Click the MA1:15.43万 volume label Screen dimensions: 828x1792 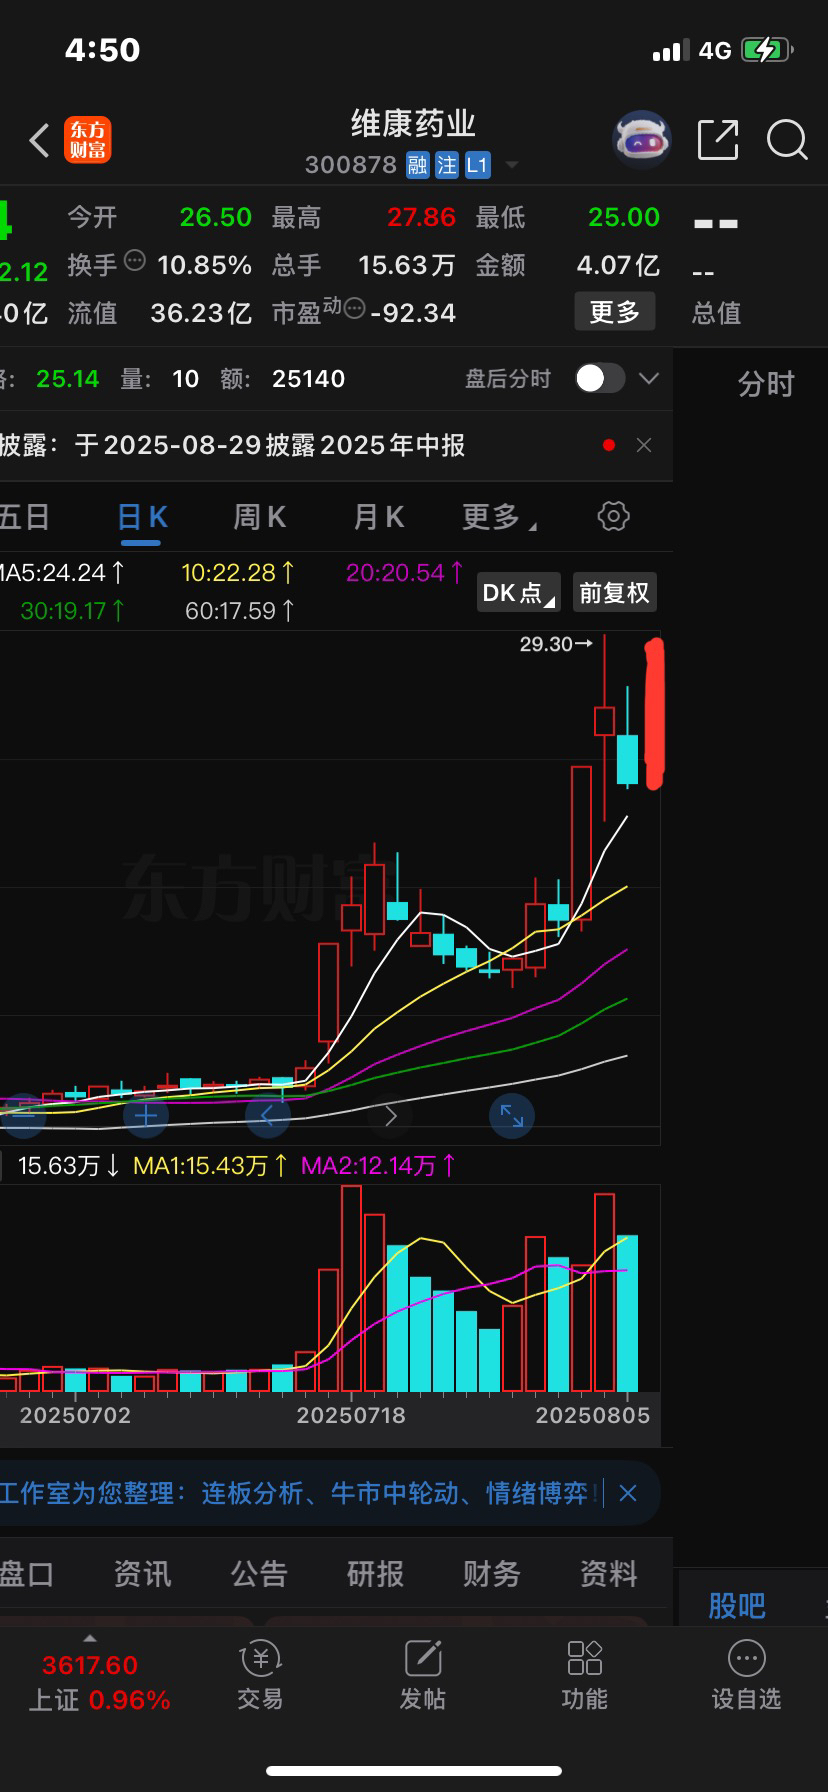[x=211, y=1165]
